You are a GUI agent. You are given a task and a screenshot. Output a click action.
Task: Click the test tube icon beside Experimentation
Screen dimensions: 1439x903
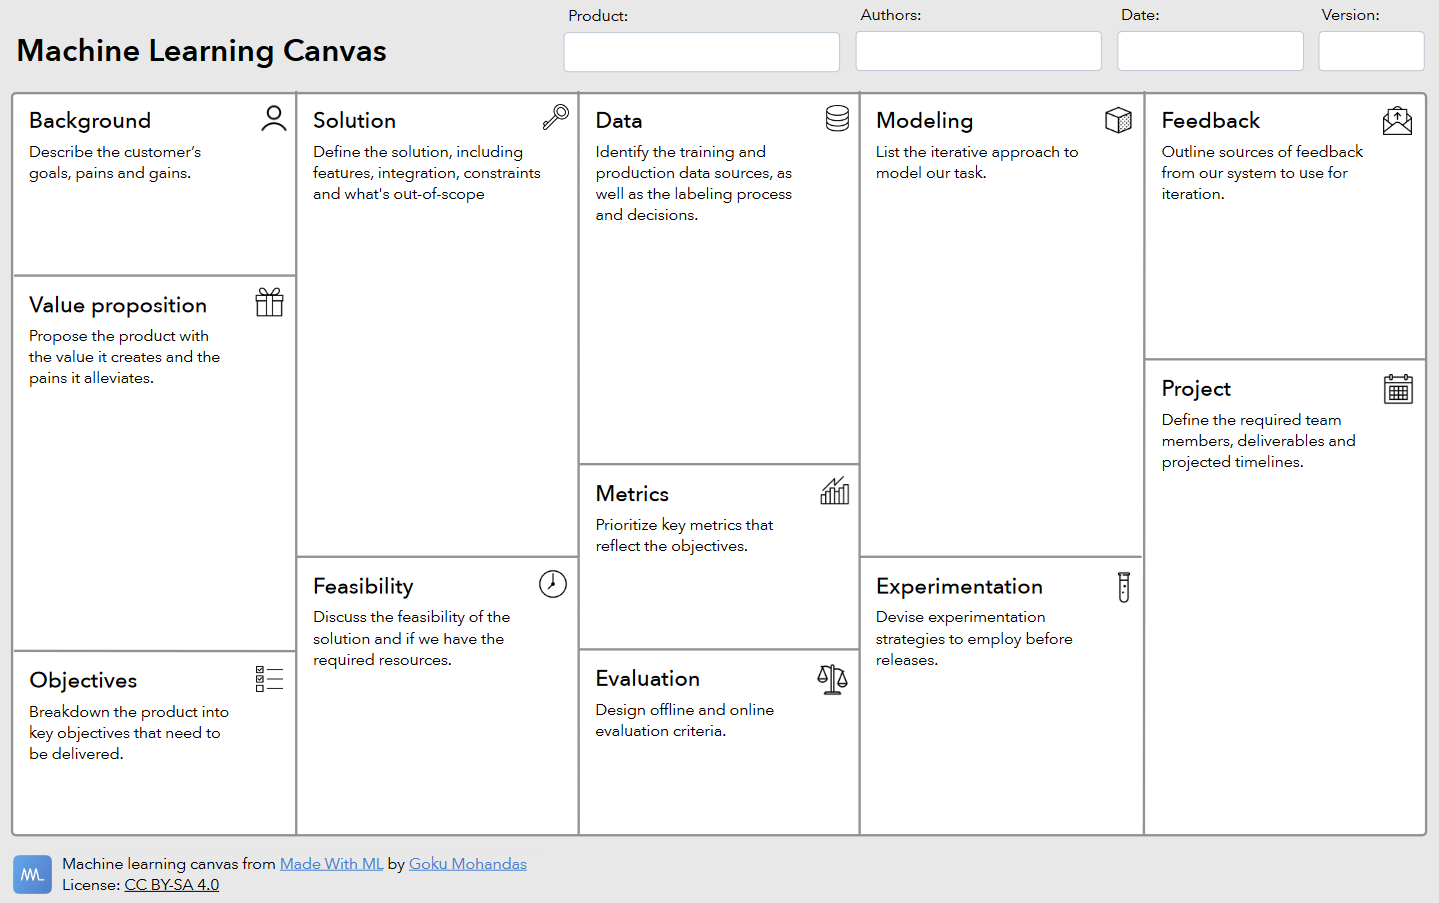pyautogui.click(x=1123, y=587)
